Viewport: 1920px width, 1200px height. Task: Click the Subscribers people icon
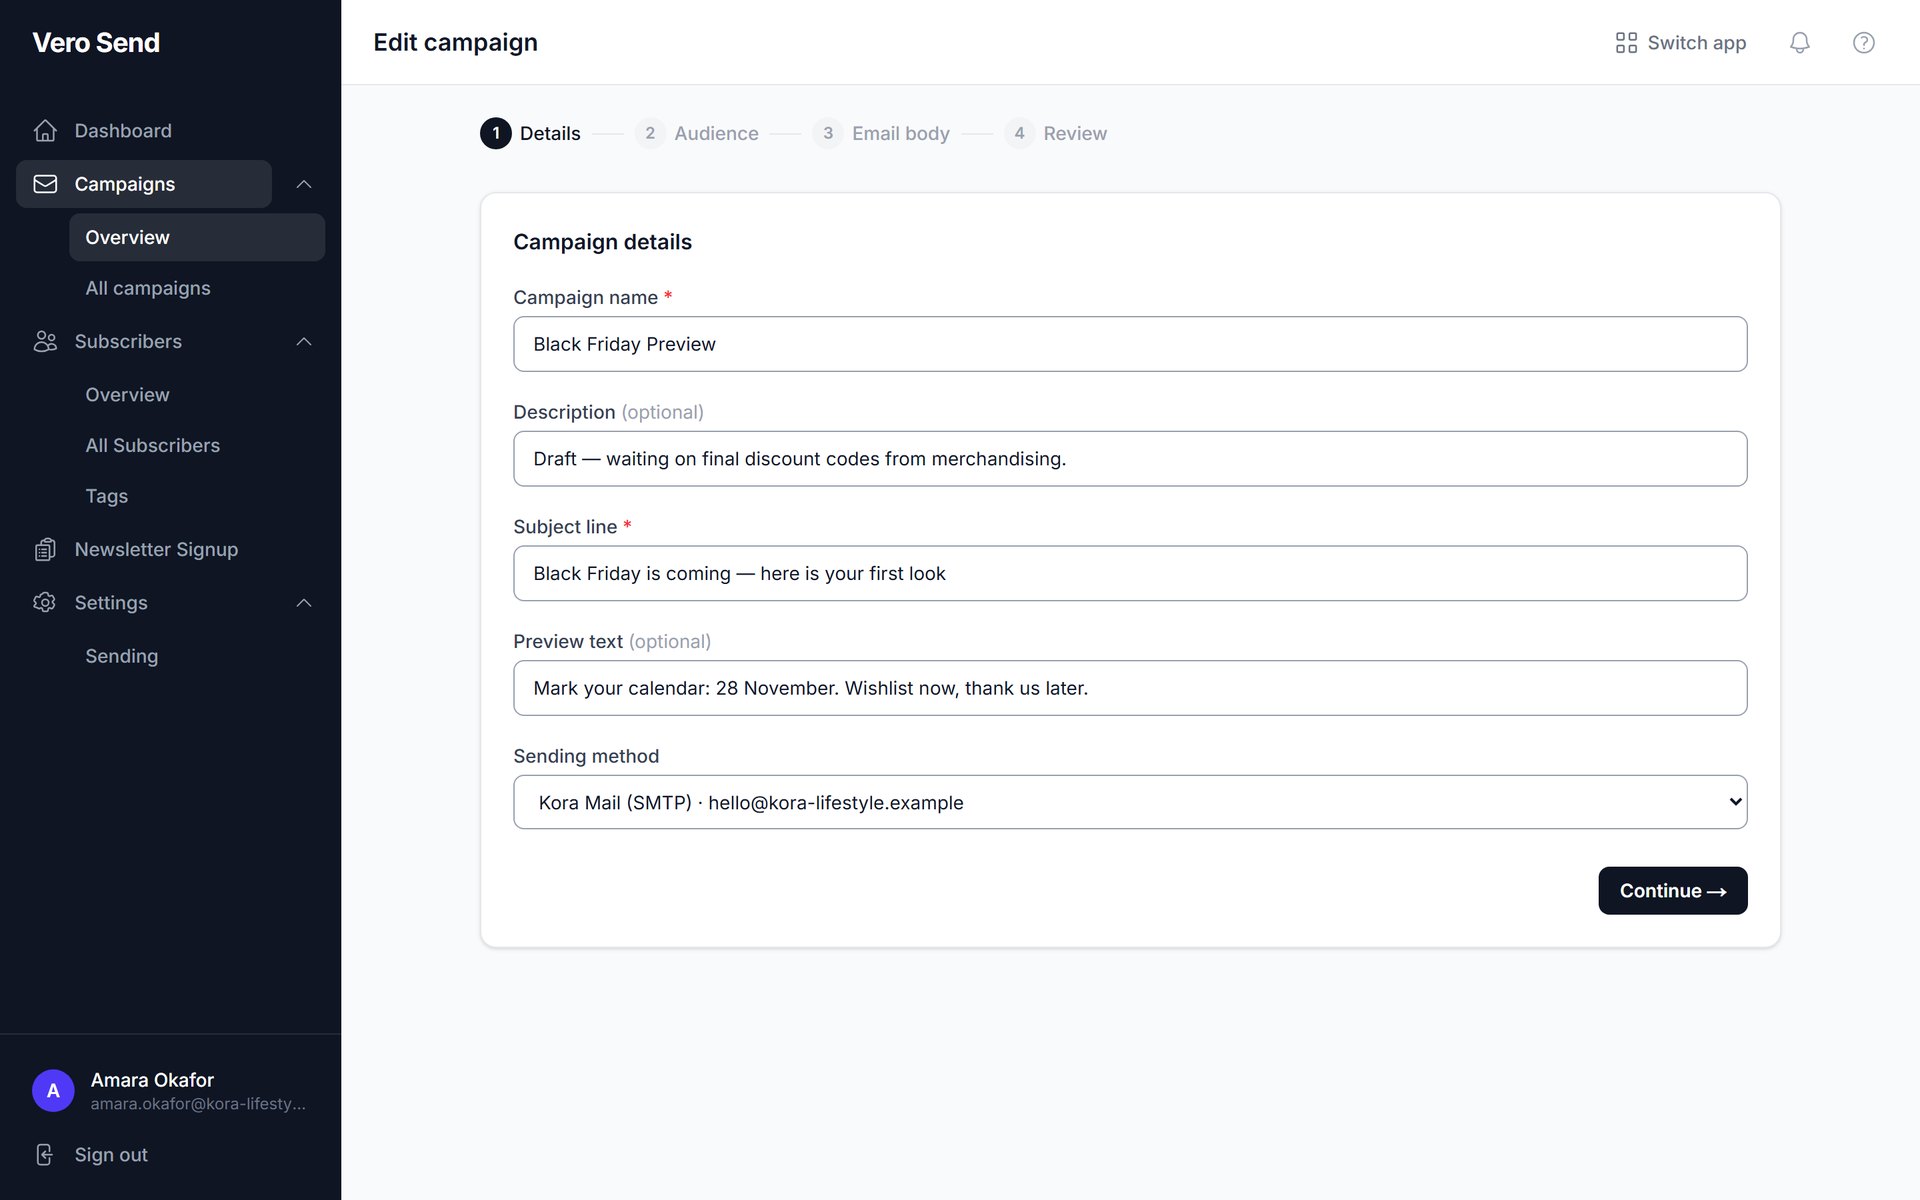coord(45,342)
